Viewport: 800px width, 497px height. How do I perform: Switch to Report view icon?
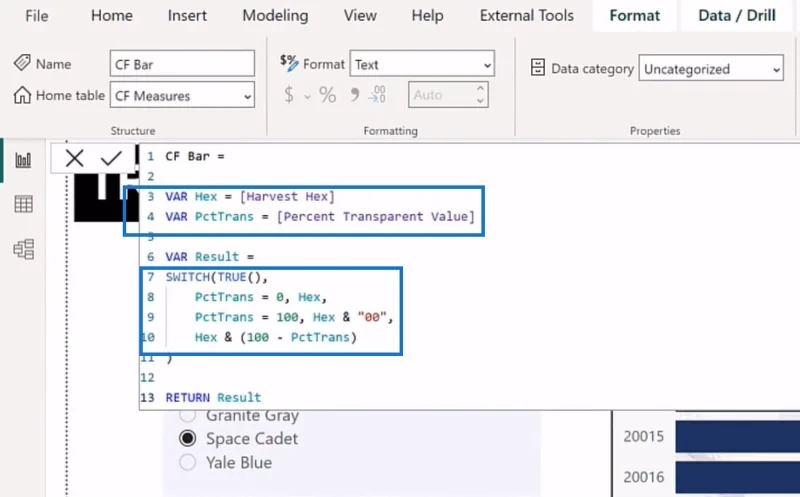[x=23, y=160]
